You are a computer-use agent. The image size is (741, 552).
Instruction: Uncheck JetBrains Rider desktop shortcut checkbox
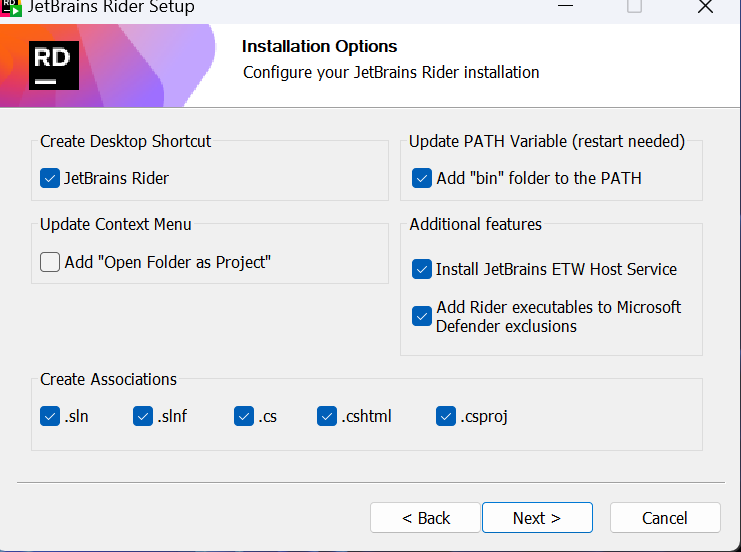tap(50, 178)
